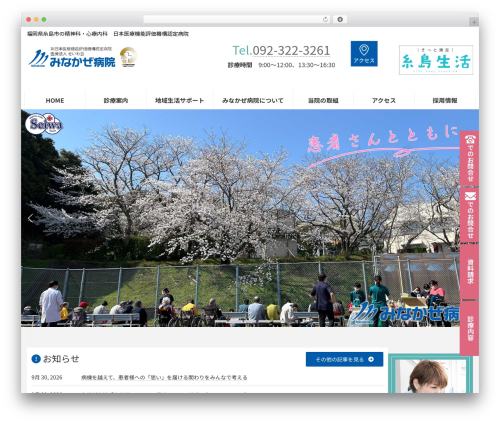Click the cherry blossom hero slide image
Image resolution: width=500 pixels, height=423 pixels.
pyautogui.click(x=240, y=218)
